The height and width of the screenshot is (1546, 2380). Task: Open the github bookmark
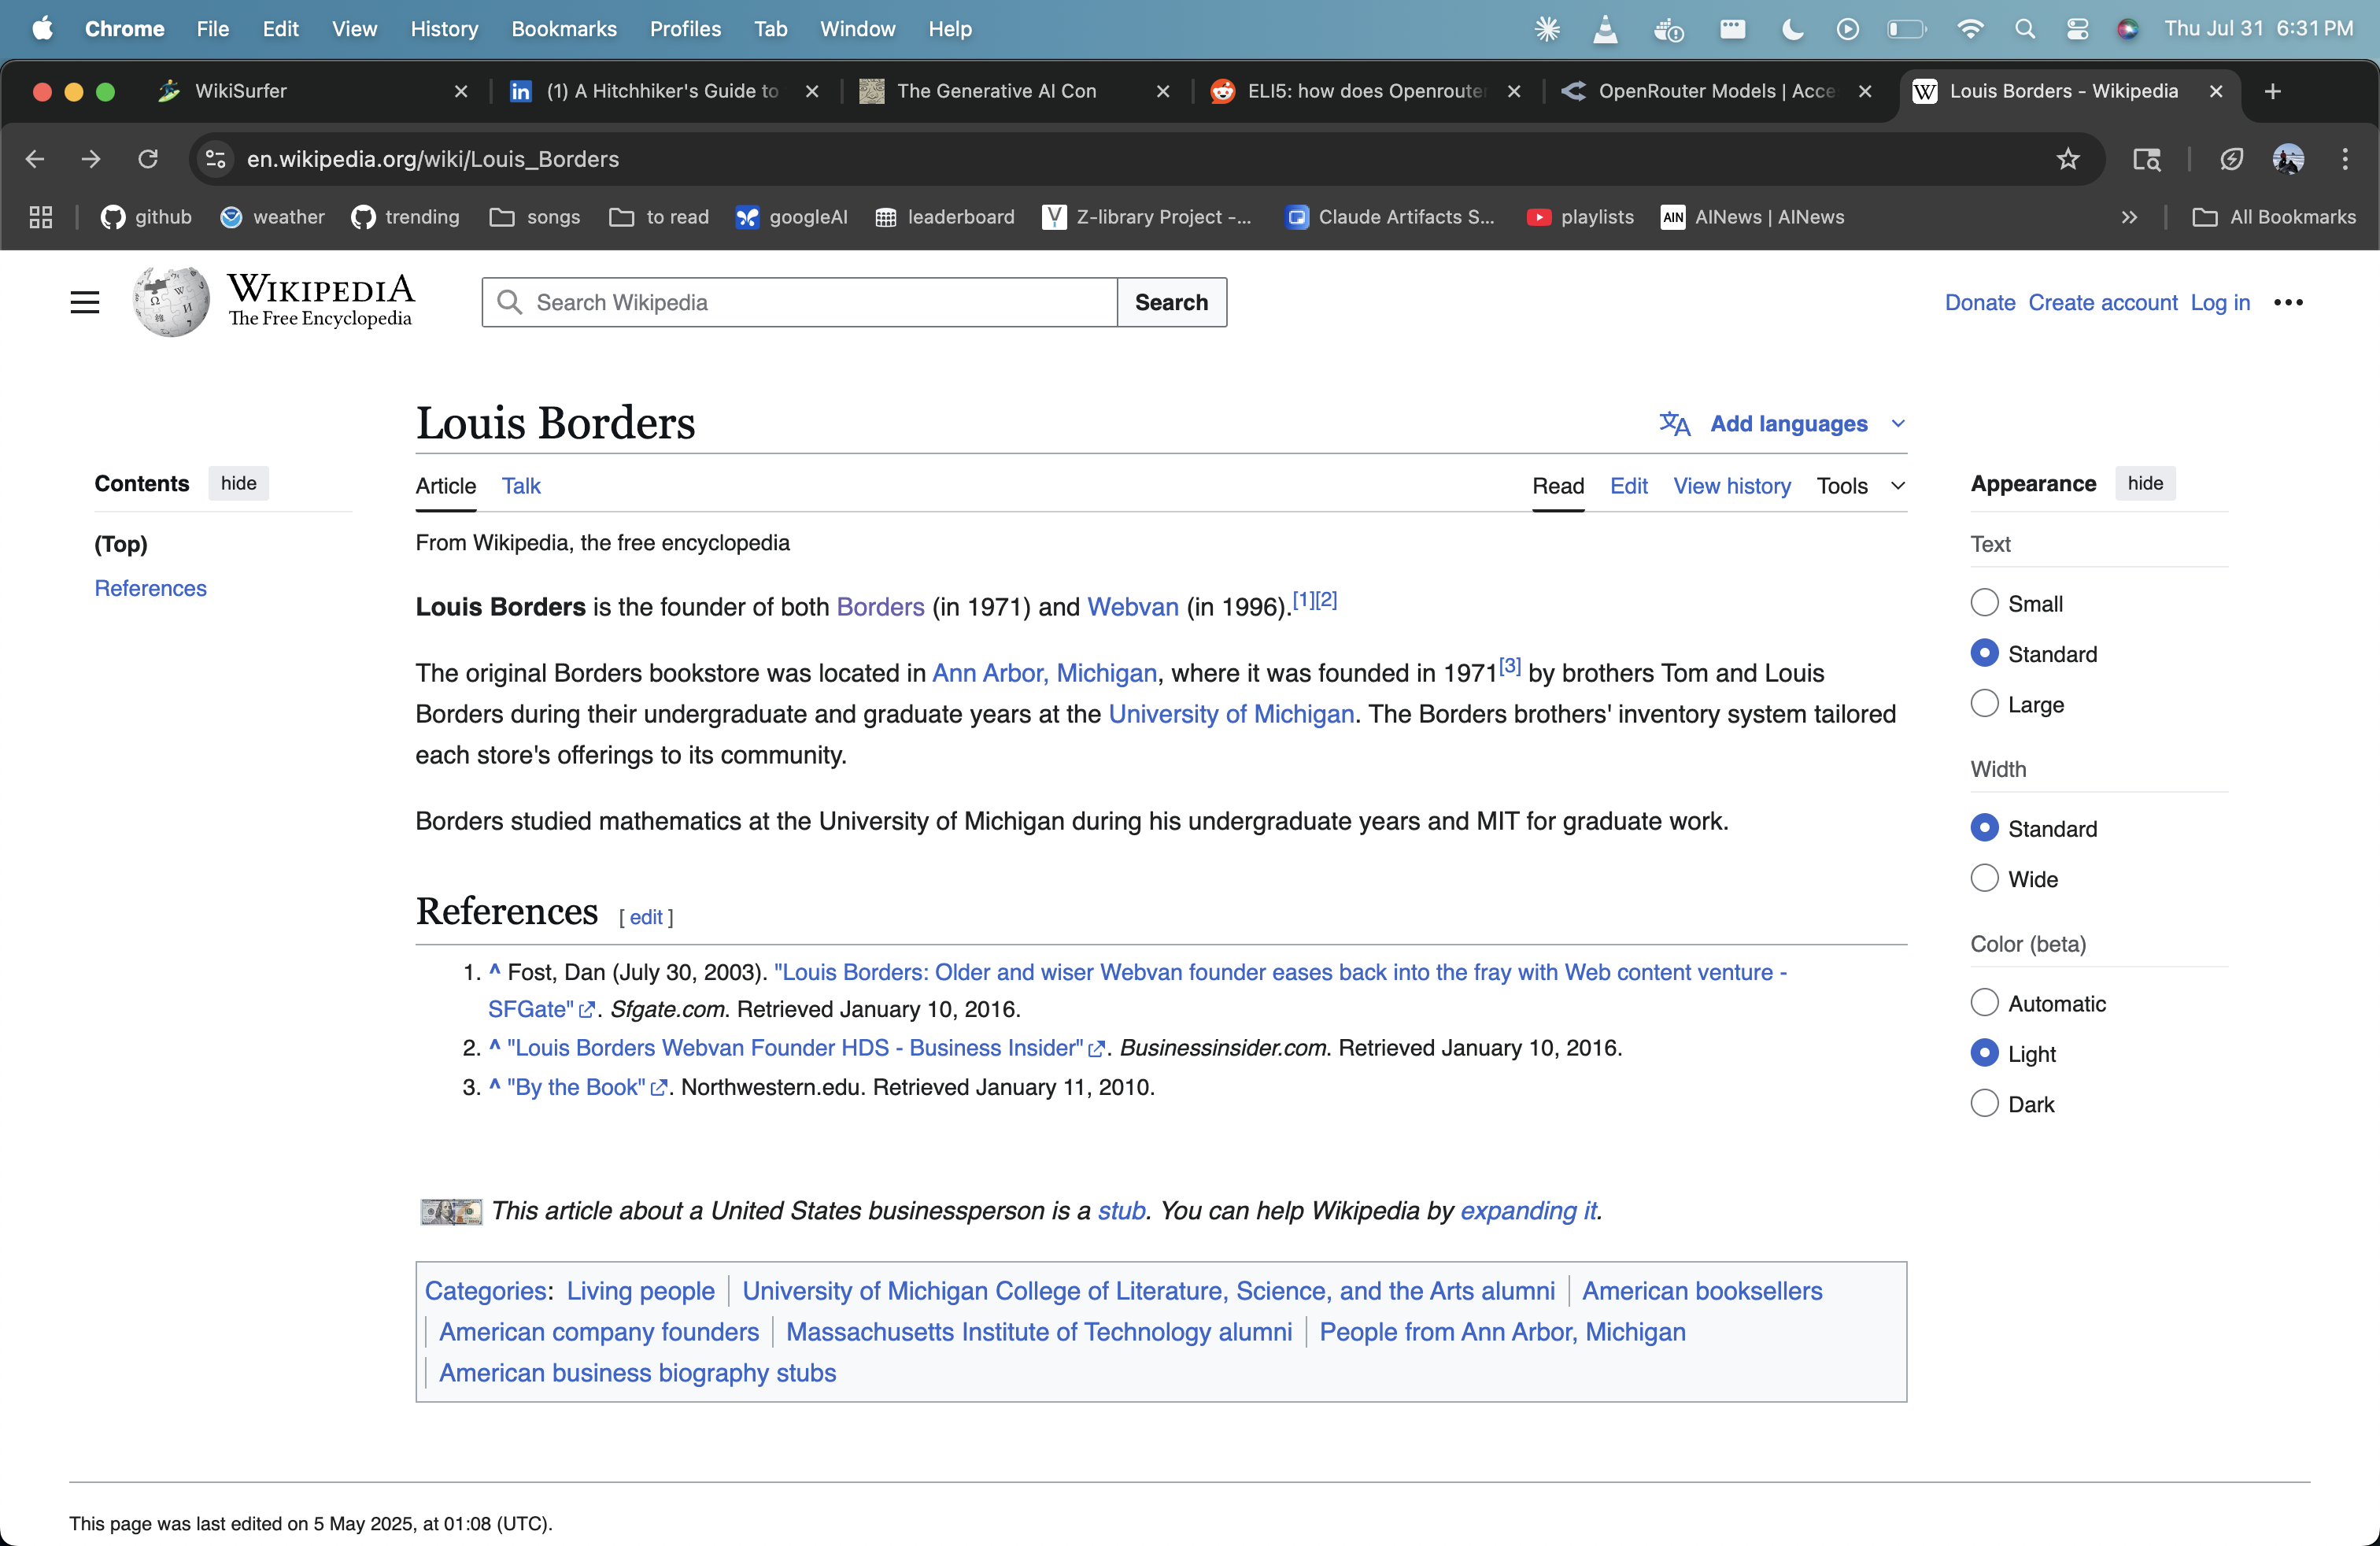pyautogui.click(x=146, y=217)
